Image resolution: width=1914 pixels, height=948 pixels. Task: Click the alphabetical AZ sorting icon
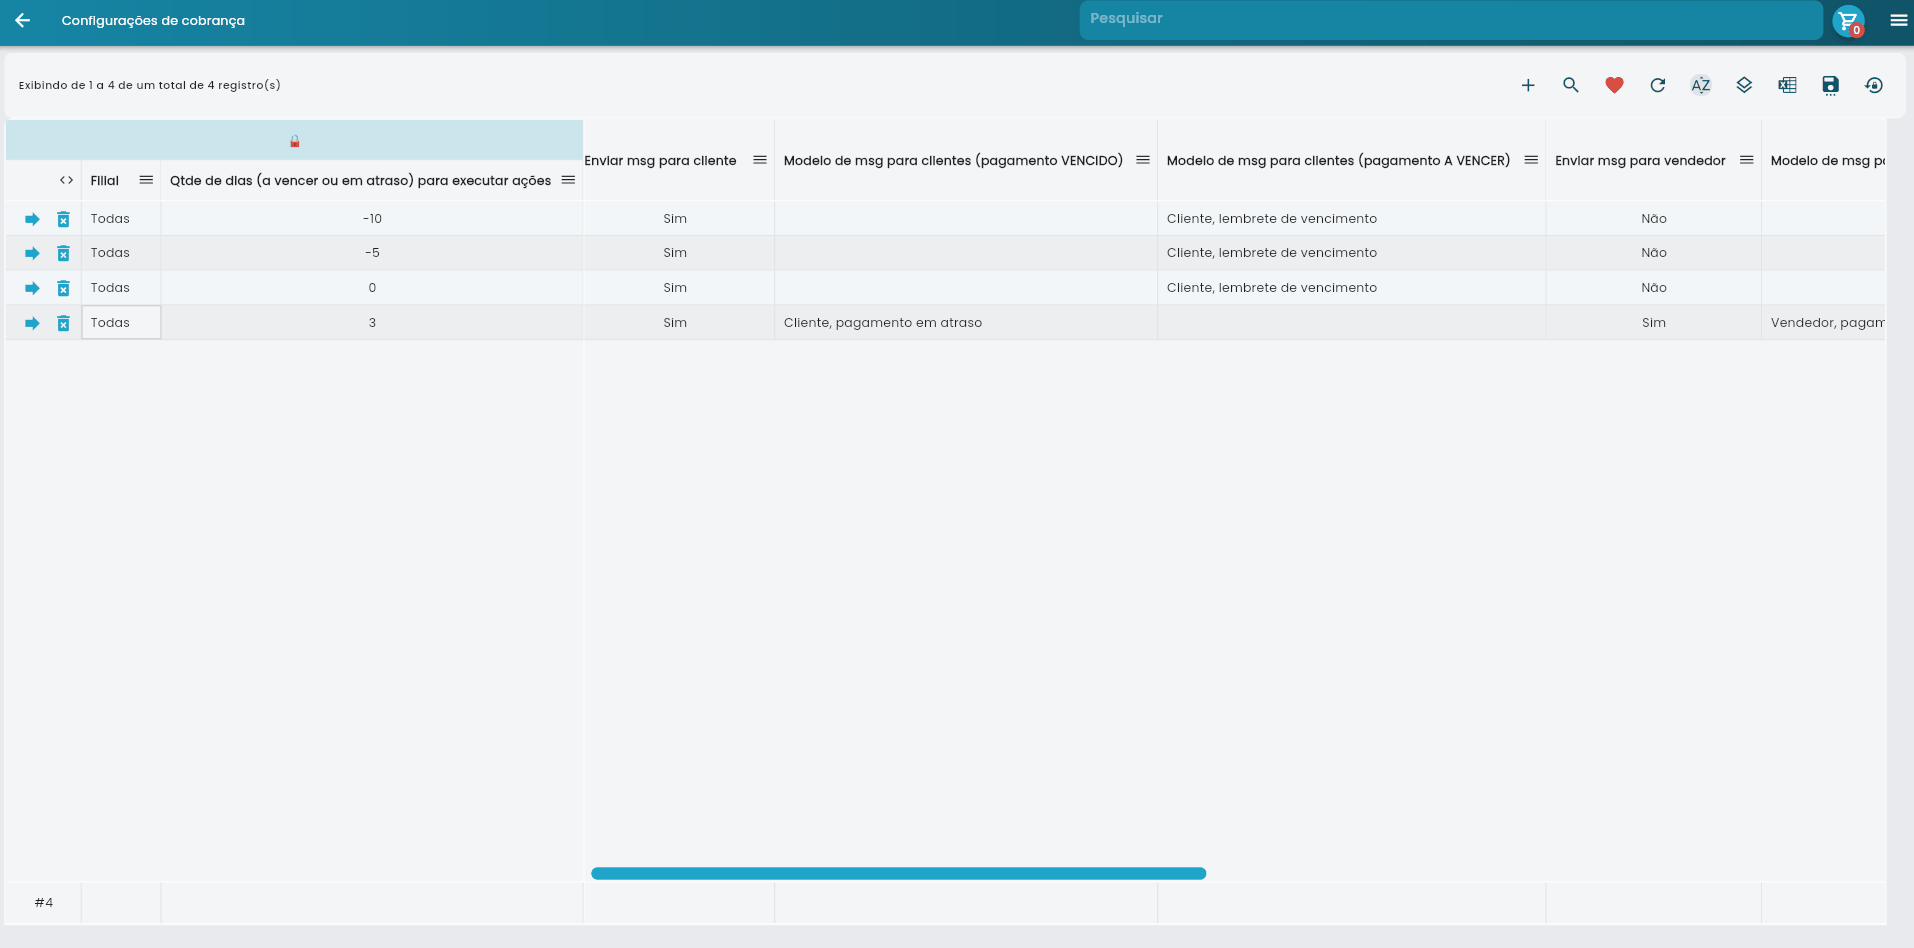pyautogui.click(x=1700, y=85)
